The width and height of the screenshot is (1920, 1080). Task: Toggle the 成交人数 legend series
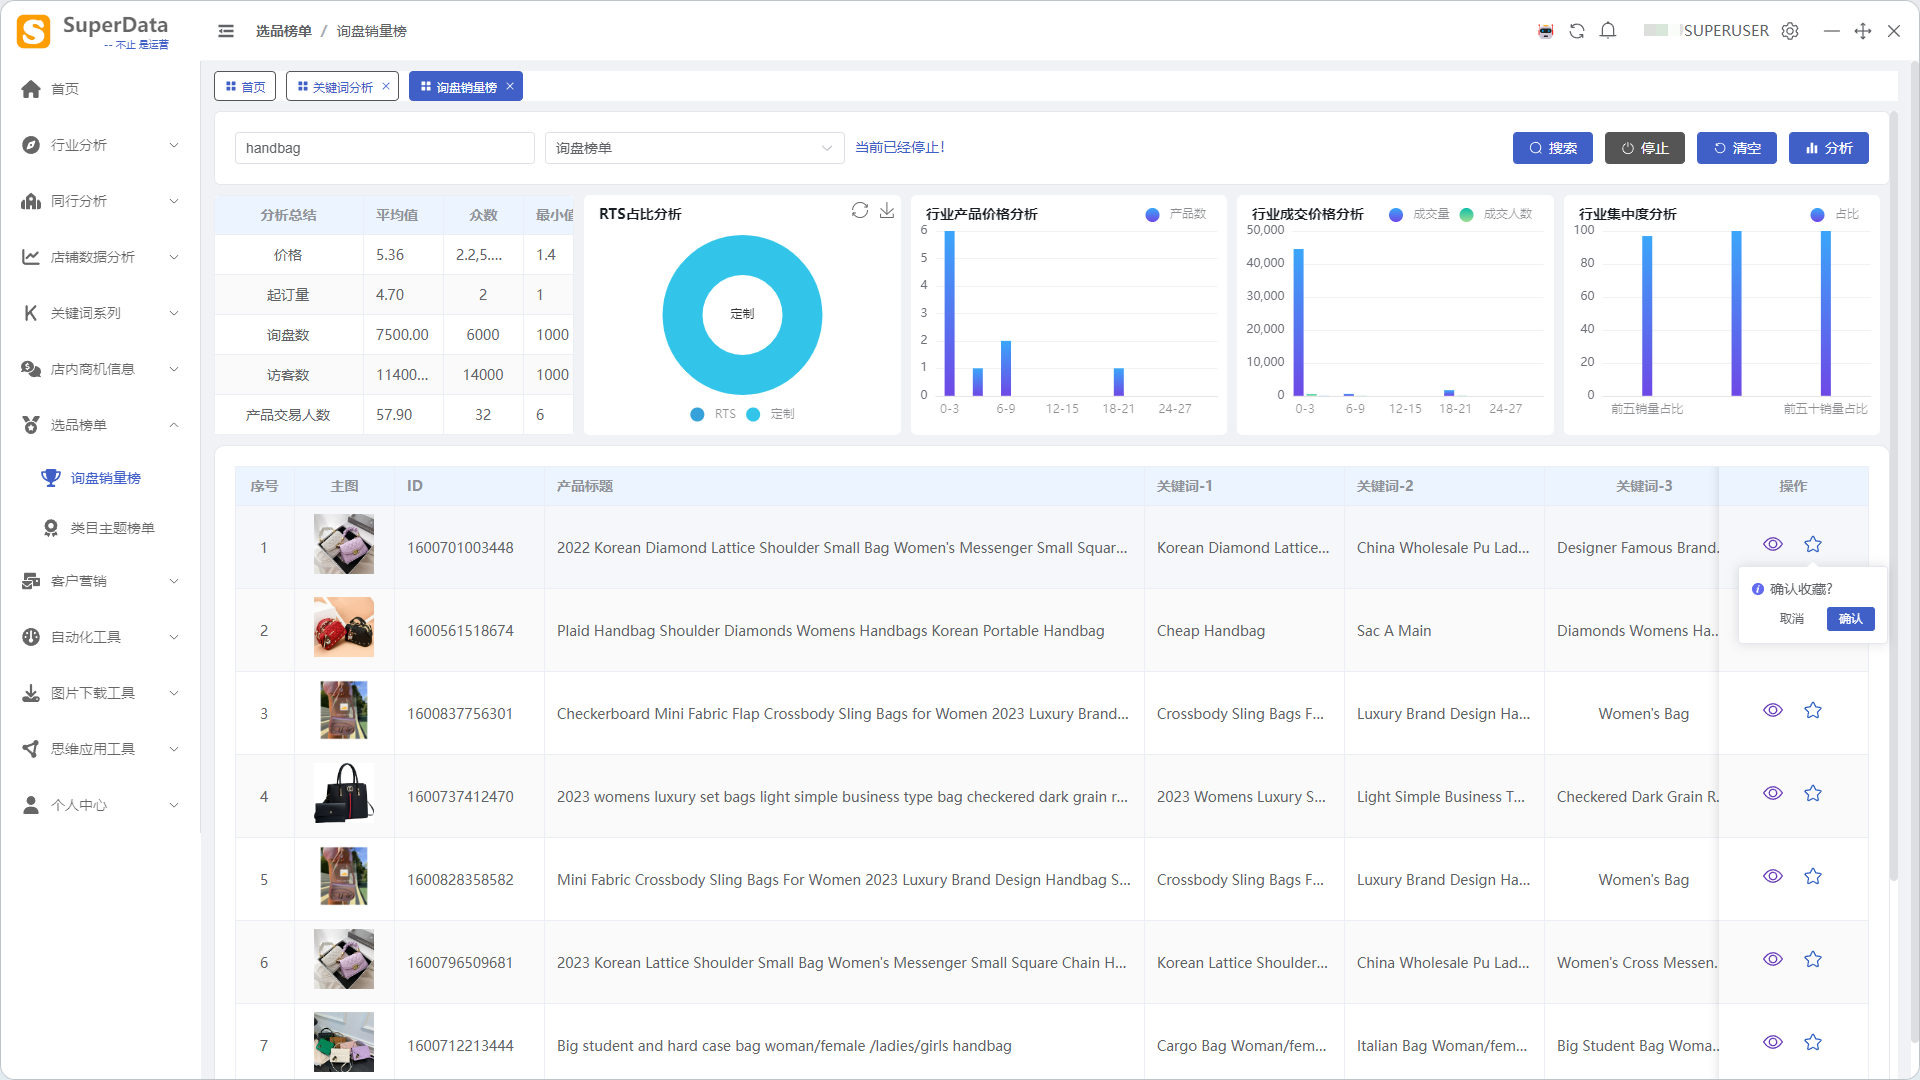[1496, 214]
